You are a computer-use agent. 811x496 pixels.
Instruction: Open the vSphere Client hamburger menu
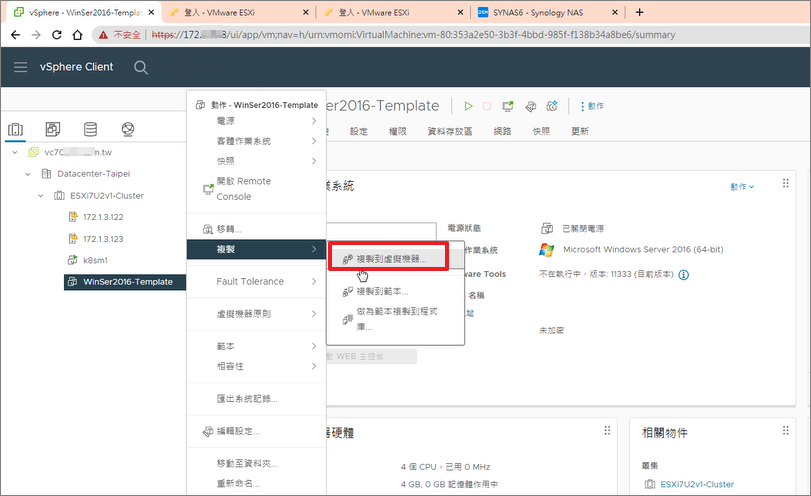click(20, 67)
